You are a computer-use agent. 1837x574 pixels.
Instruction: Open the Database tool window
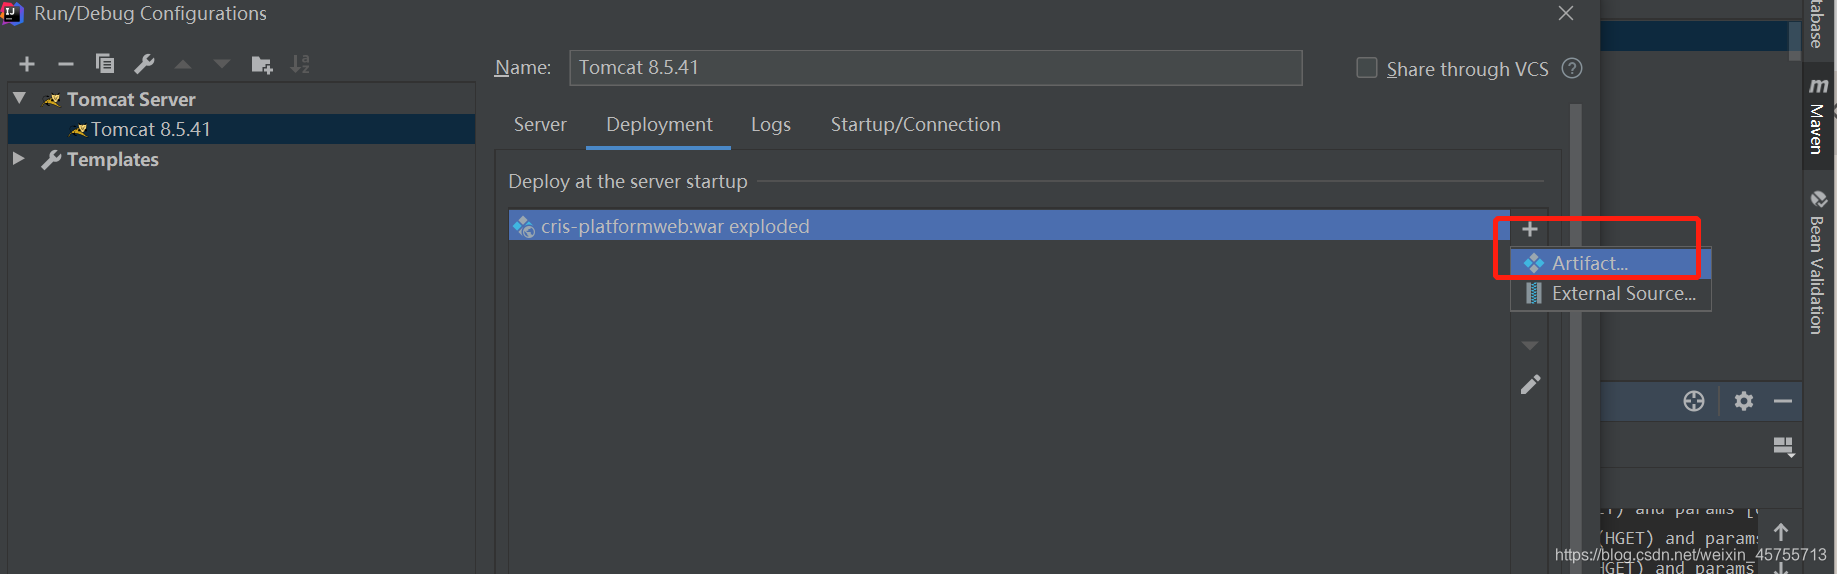point(1817,24)
